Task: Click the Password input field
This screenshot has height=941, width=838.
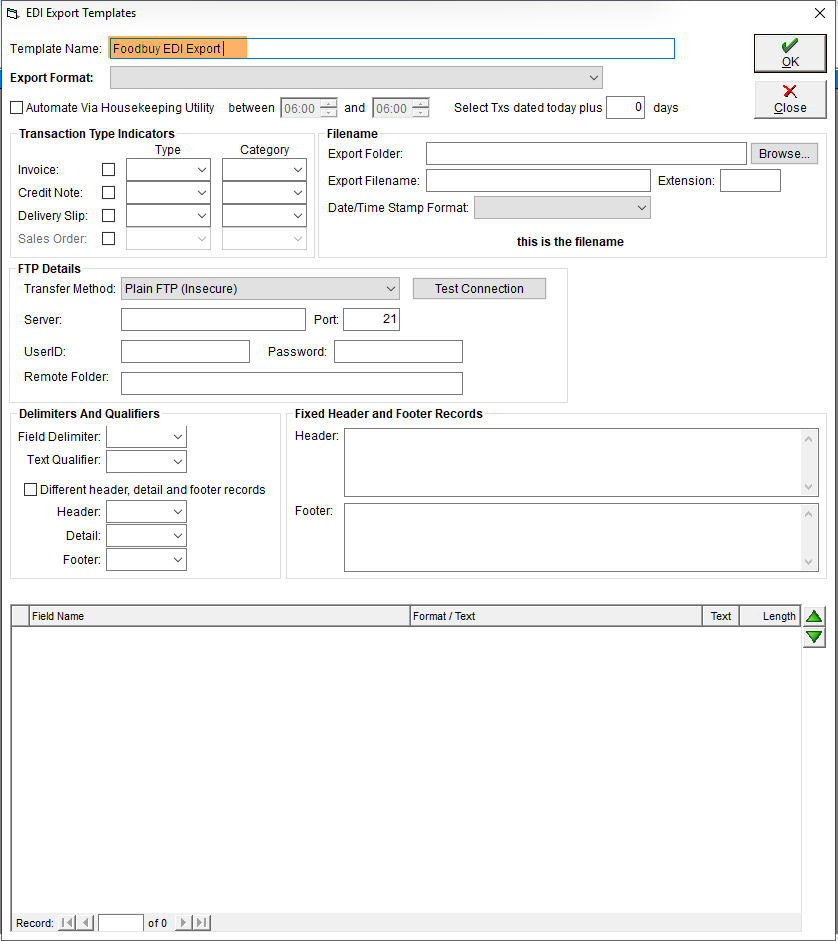Action: pos(399,352)
